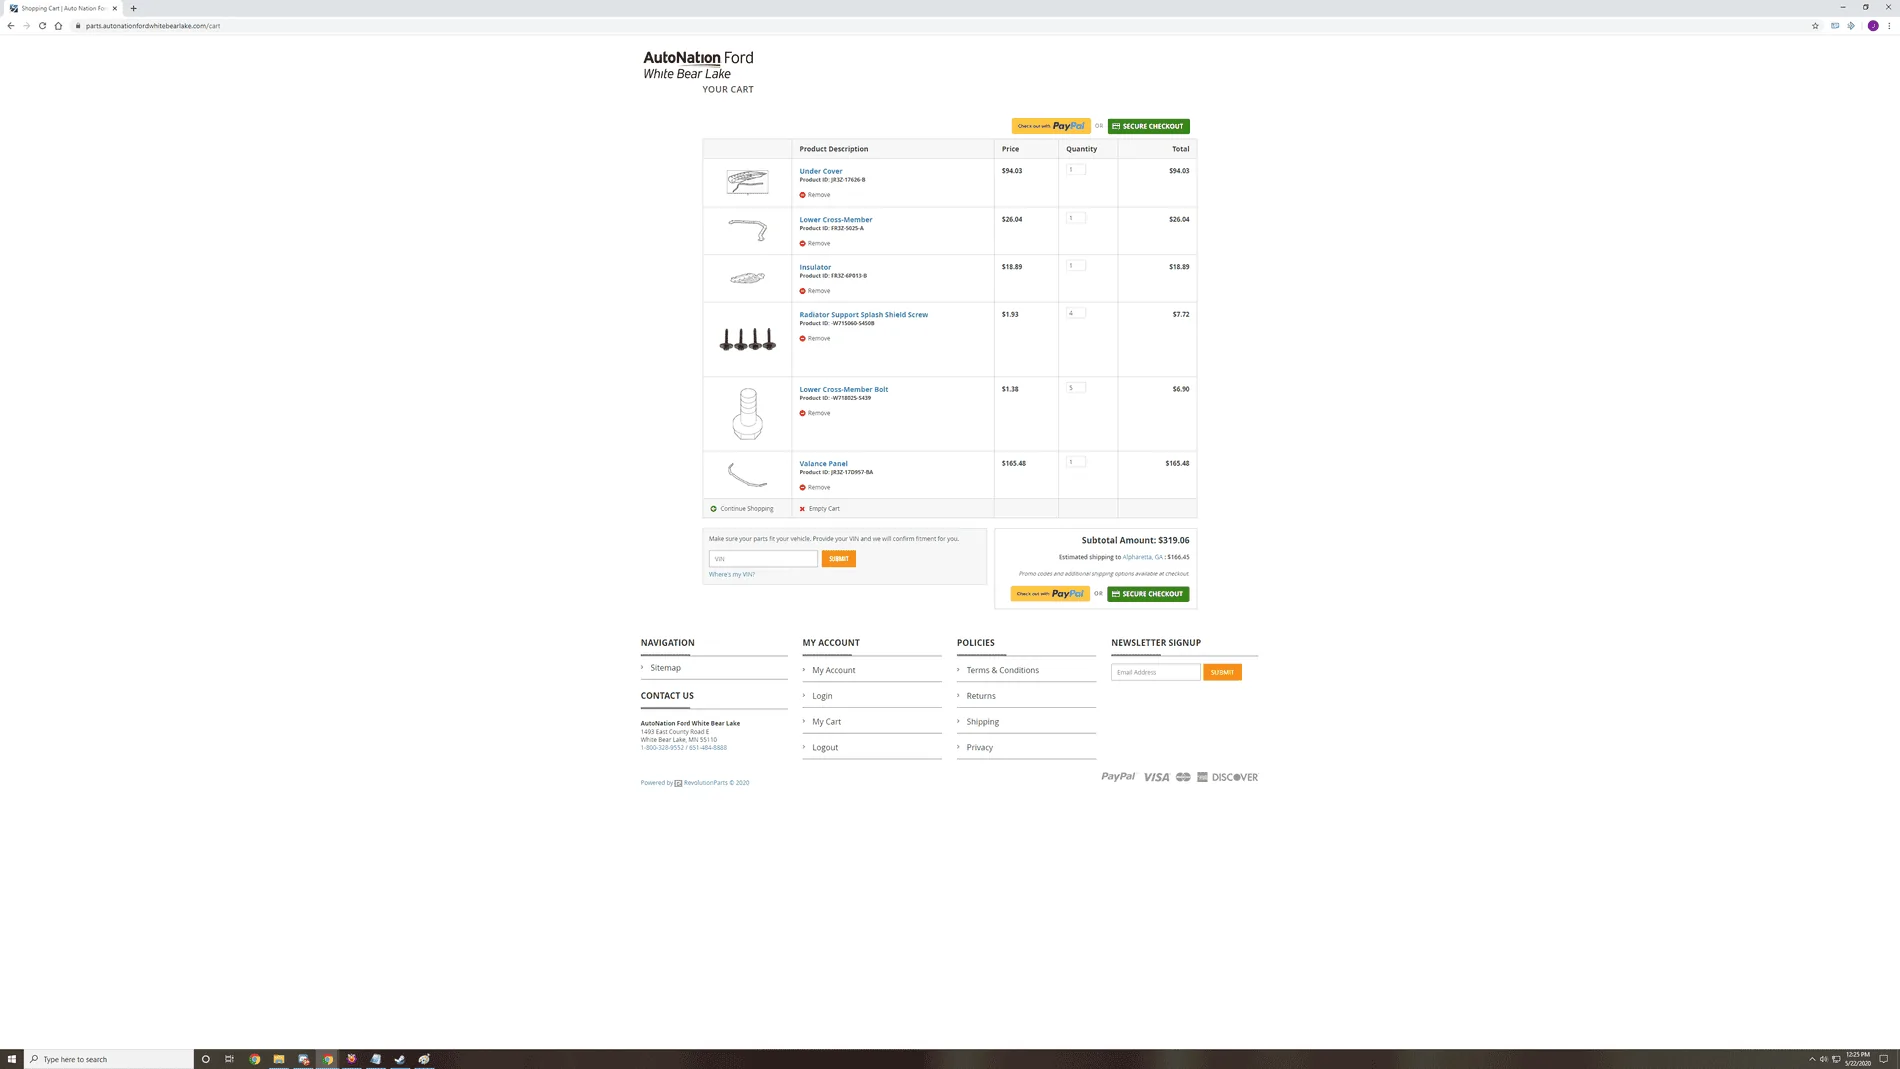1900x1069 pixels.
Task: Click the quantity box for Valance Panel
Action: click(x=1075, y=462)
